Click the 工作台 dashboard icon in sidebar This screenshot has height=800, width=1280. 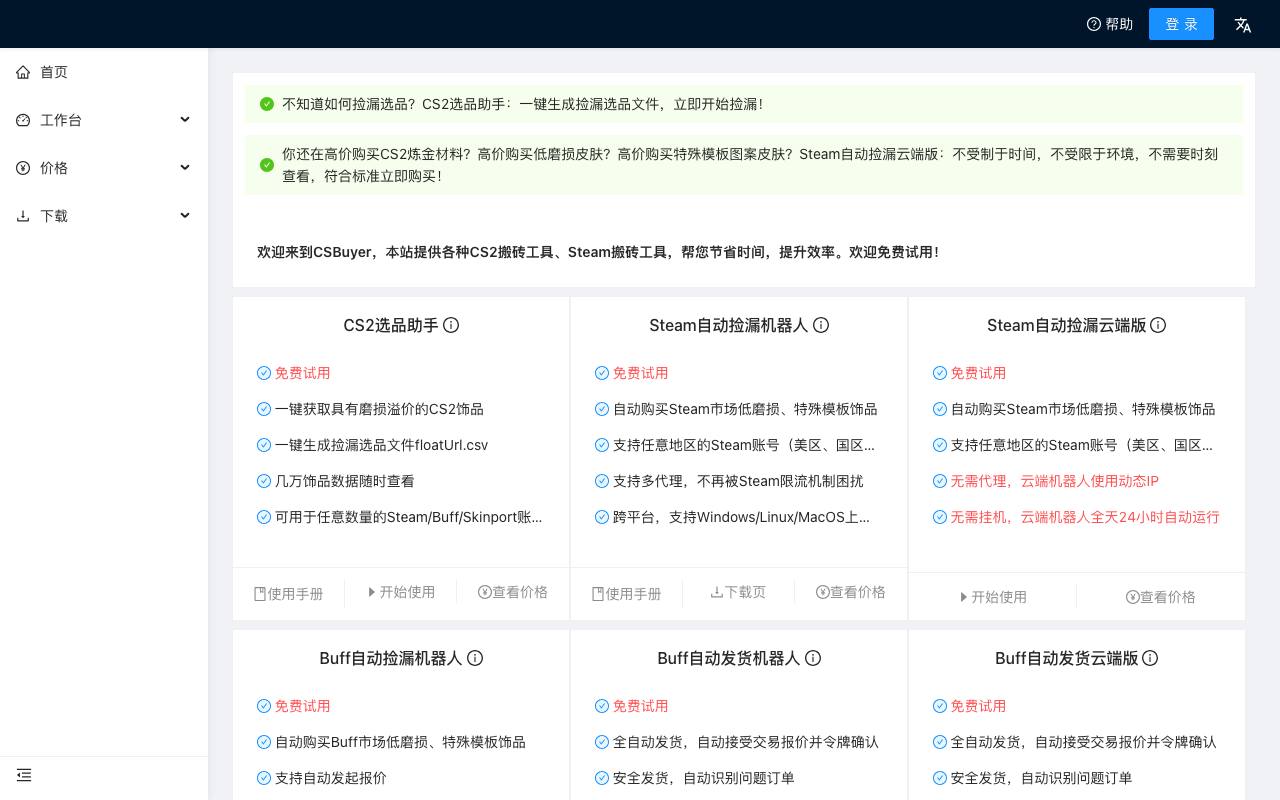click(x=23, y=120)
